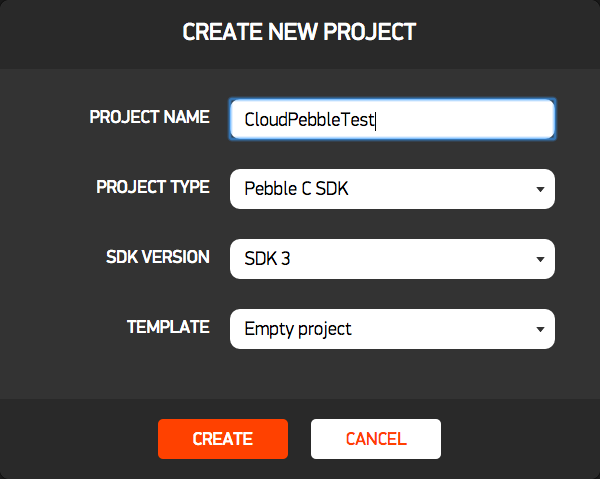This screenshot has width=600, height=479.
Task: Click the arrow on SDK Version selector
Action: [x=540, y=259]
